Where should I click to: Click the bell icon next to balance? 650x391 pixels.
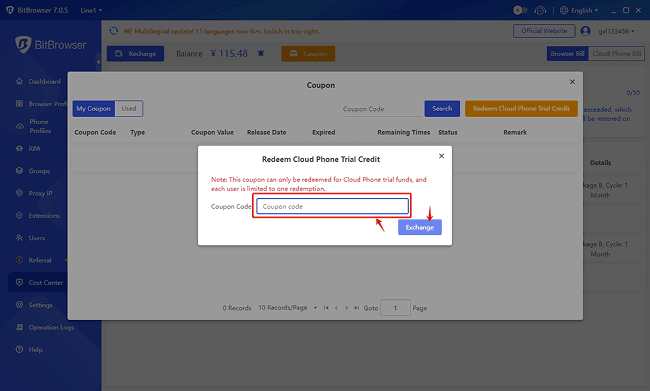point(261,53)
